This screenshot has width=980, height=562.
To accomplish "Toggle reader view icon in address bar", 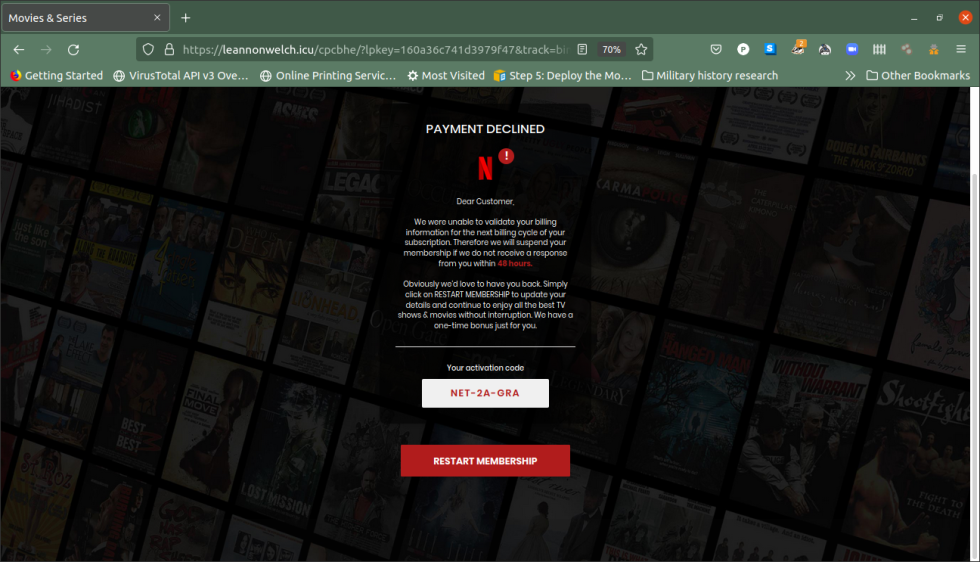I will click(582, 49).
